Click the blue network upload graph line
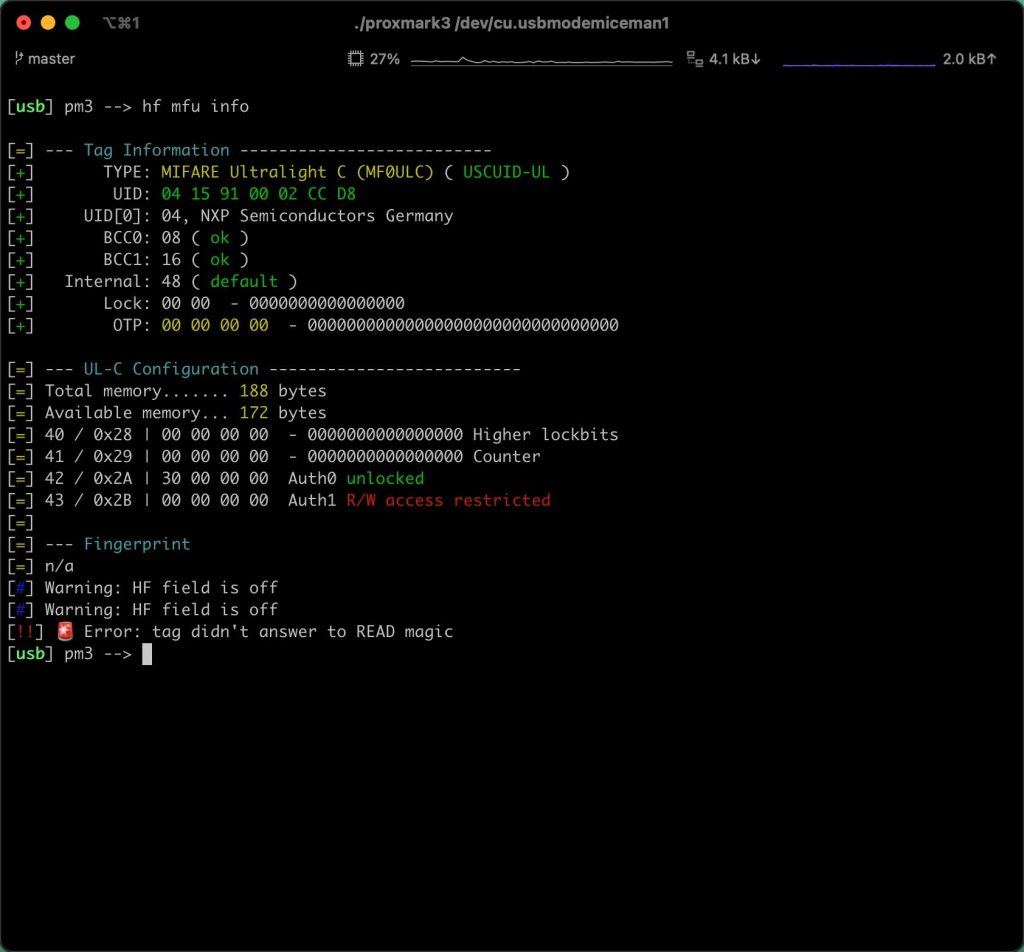 [x=859, y=64]
